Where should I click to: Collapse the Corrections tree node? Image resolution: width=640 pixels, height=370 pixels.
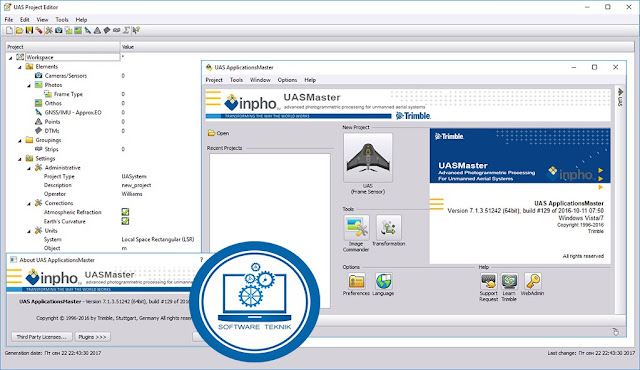click(x=29, y=203)
